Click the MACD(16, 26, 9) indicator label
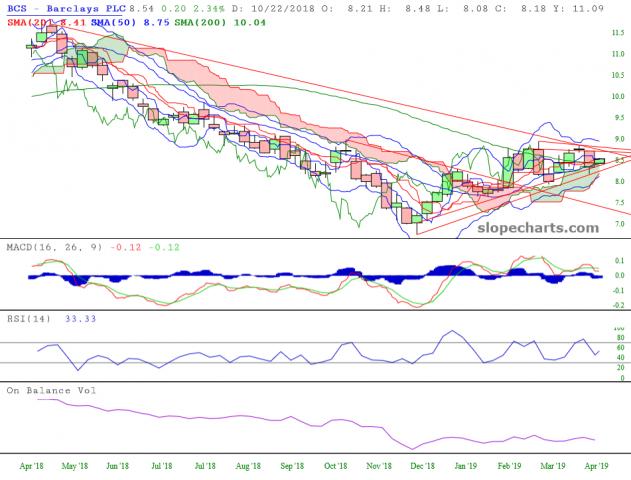 coord(54,247)
